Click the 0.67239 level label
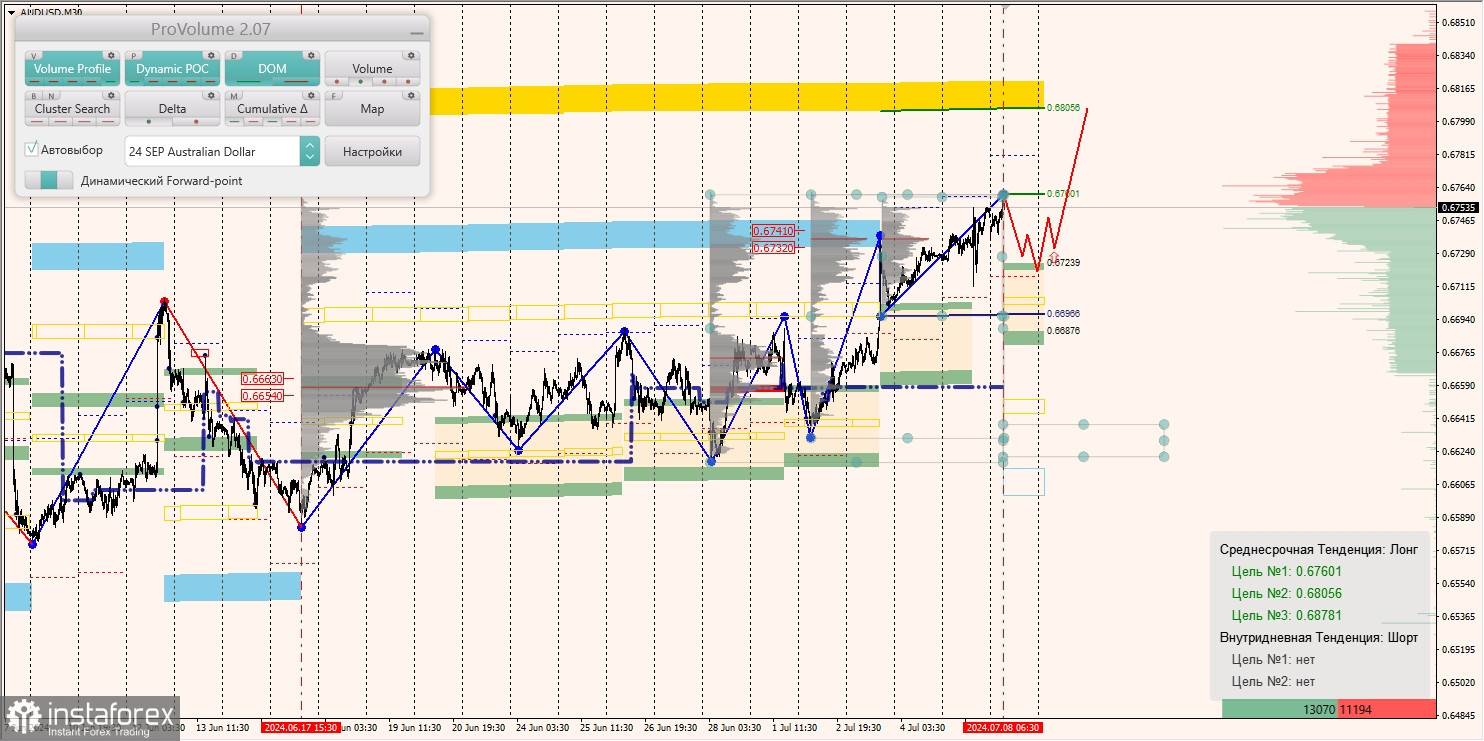 (x=1063, y=262)
